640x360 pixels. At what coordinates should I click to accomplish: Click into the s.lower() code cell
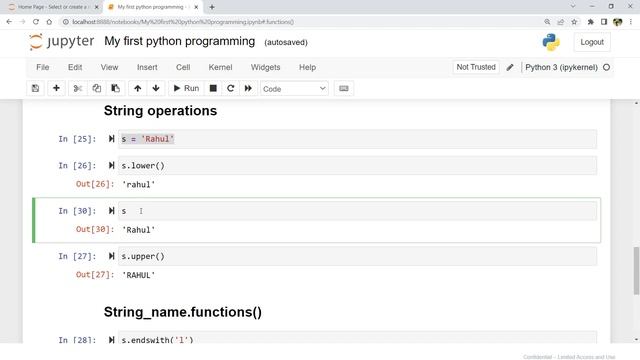(x=357, y=166)
